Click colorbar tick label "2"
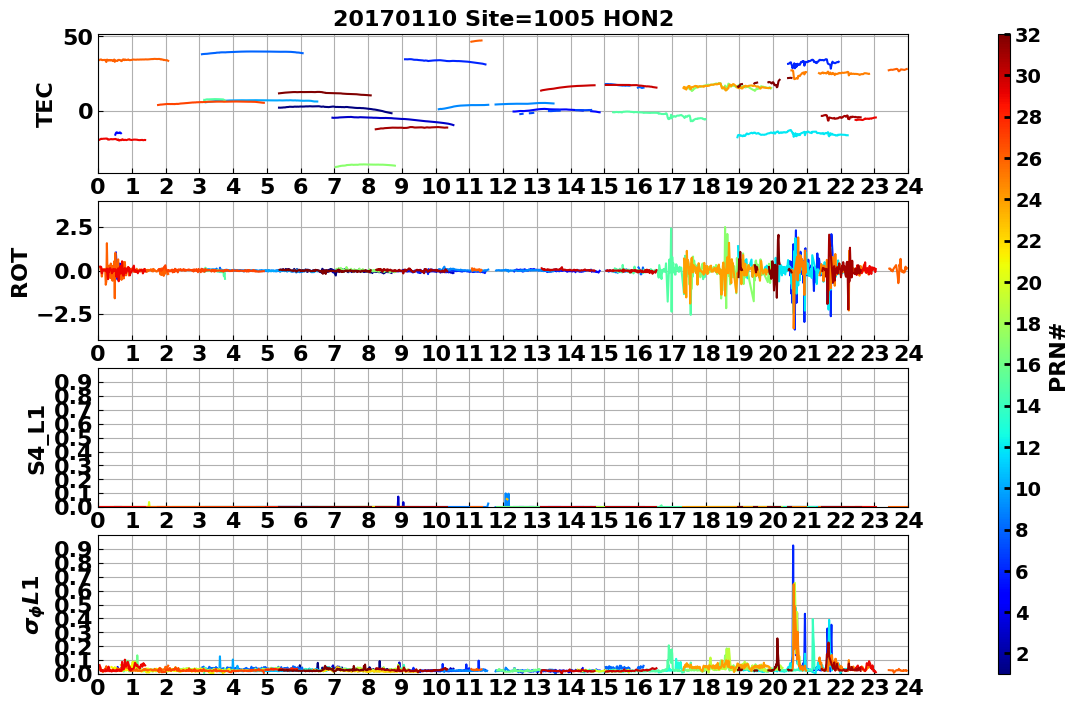 click(x=1023, y=653)
